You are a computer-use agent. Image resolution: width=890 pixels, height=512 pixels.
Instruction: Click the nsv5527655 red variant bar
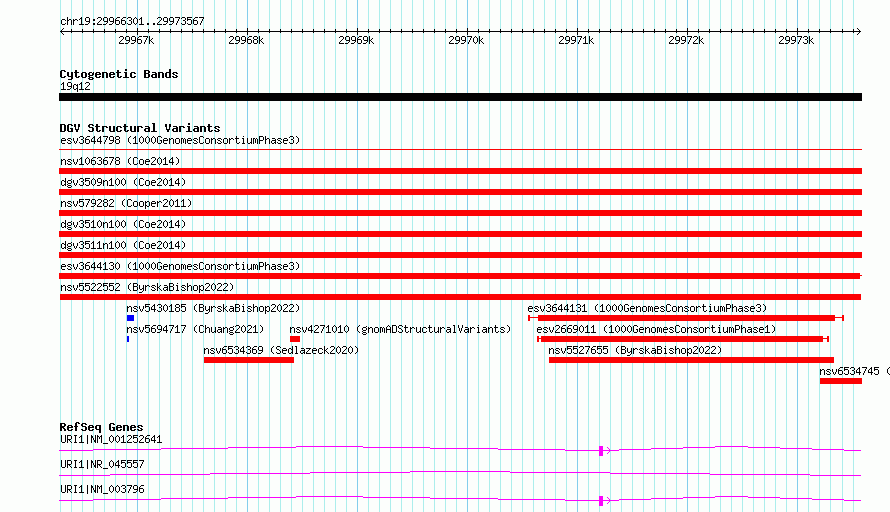[691, 360]
